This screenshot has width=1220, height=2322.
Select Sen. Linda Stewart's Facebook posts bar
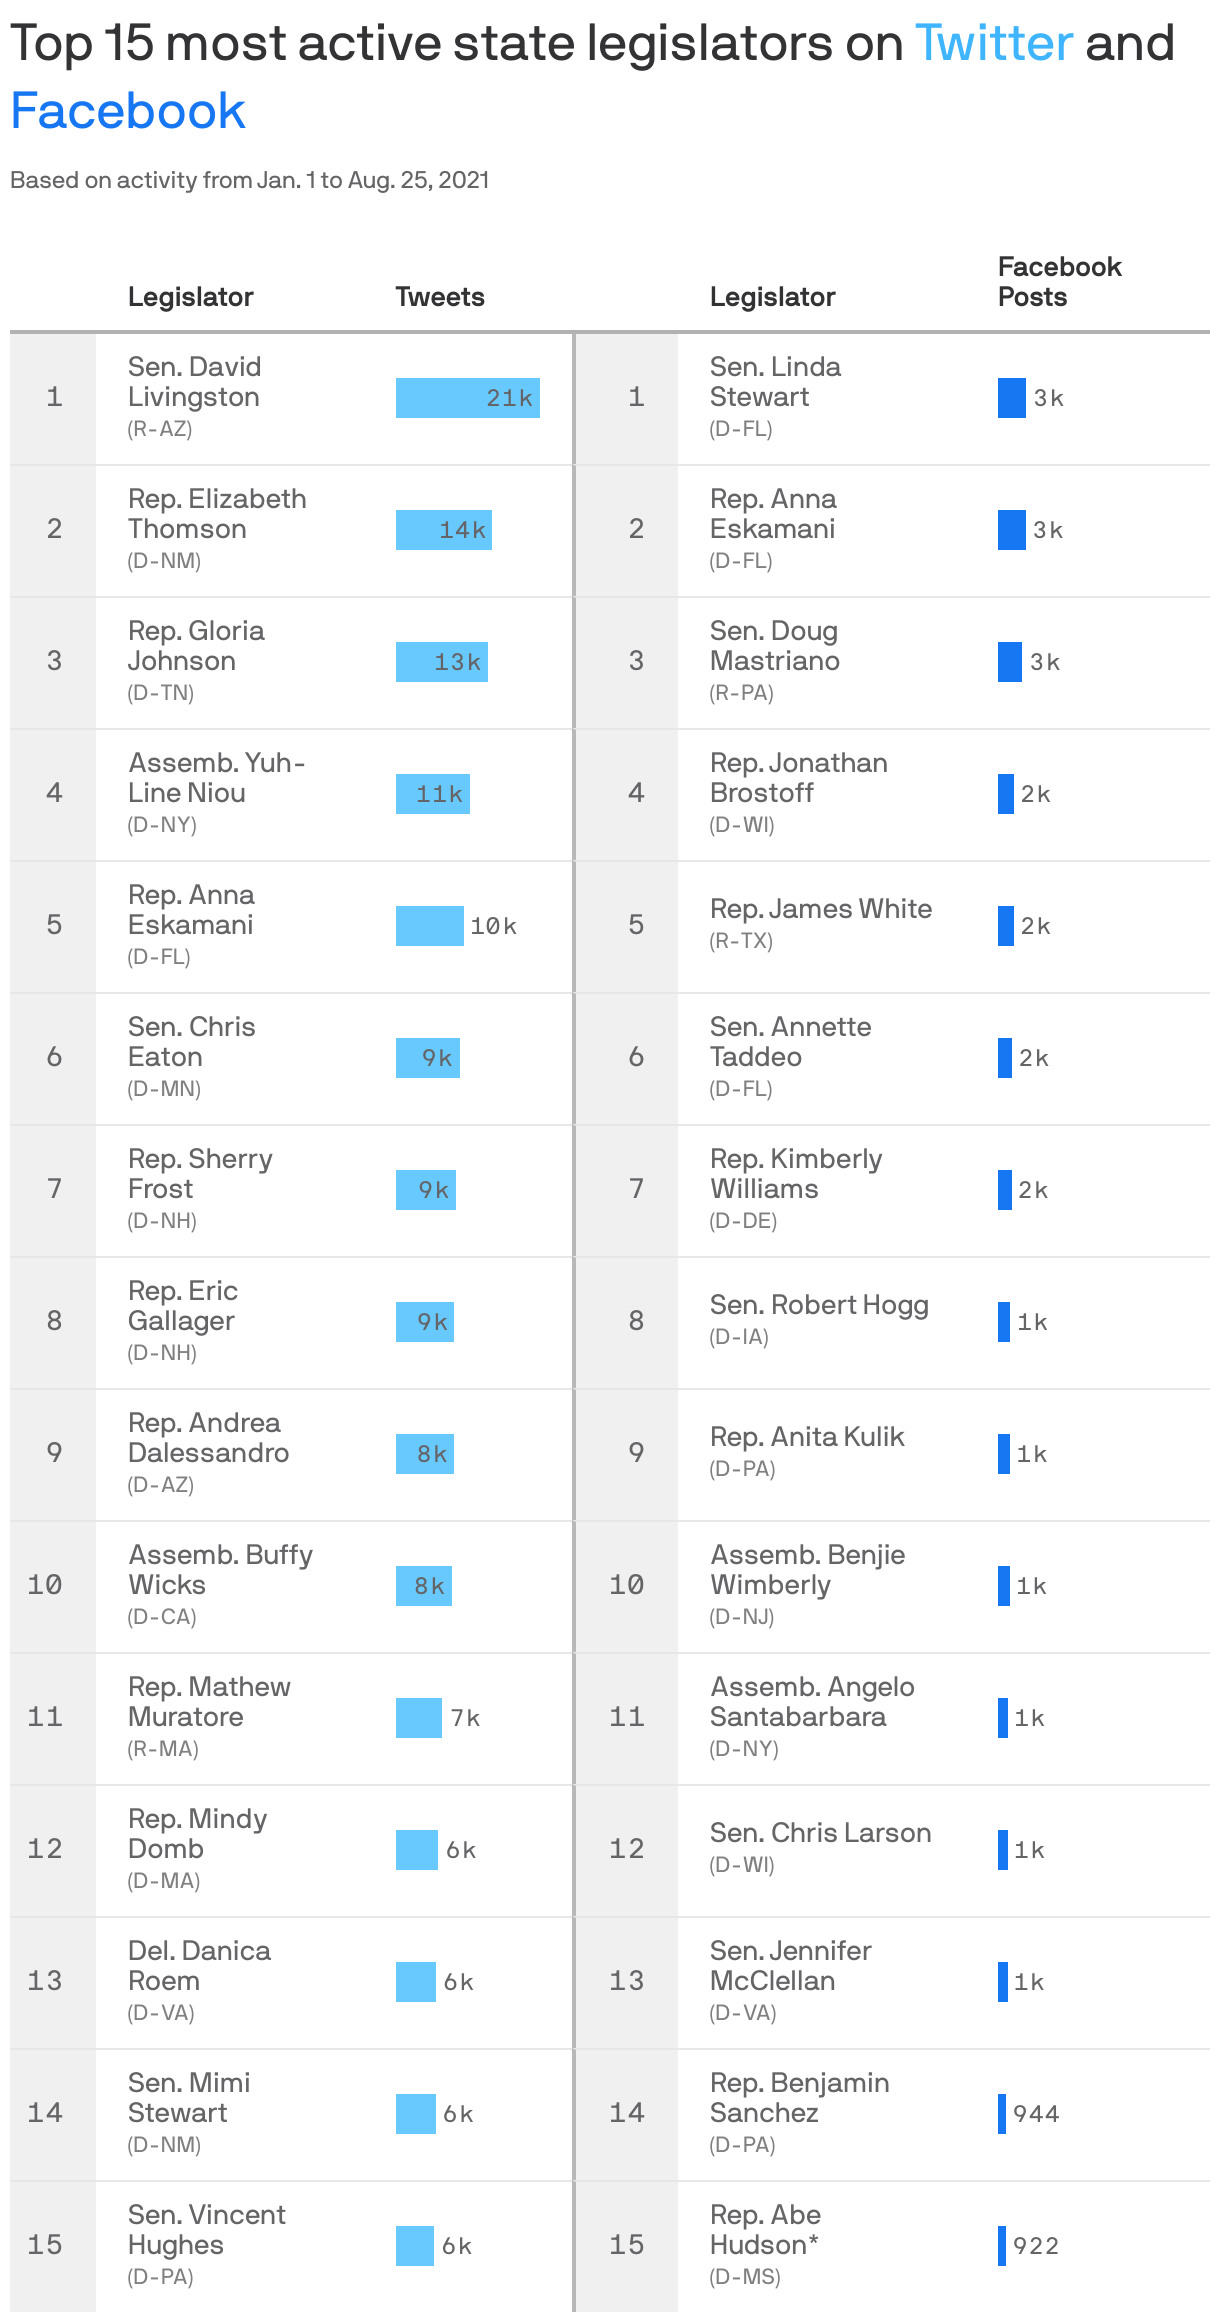coord(1012,398)
